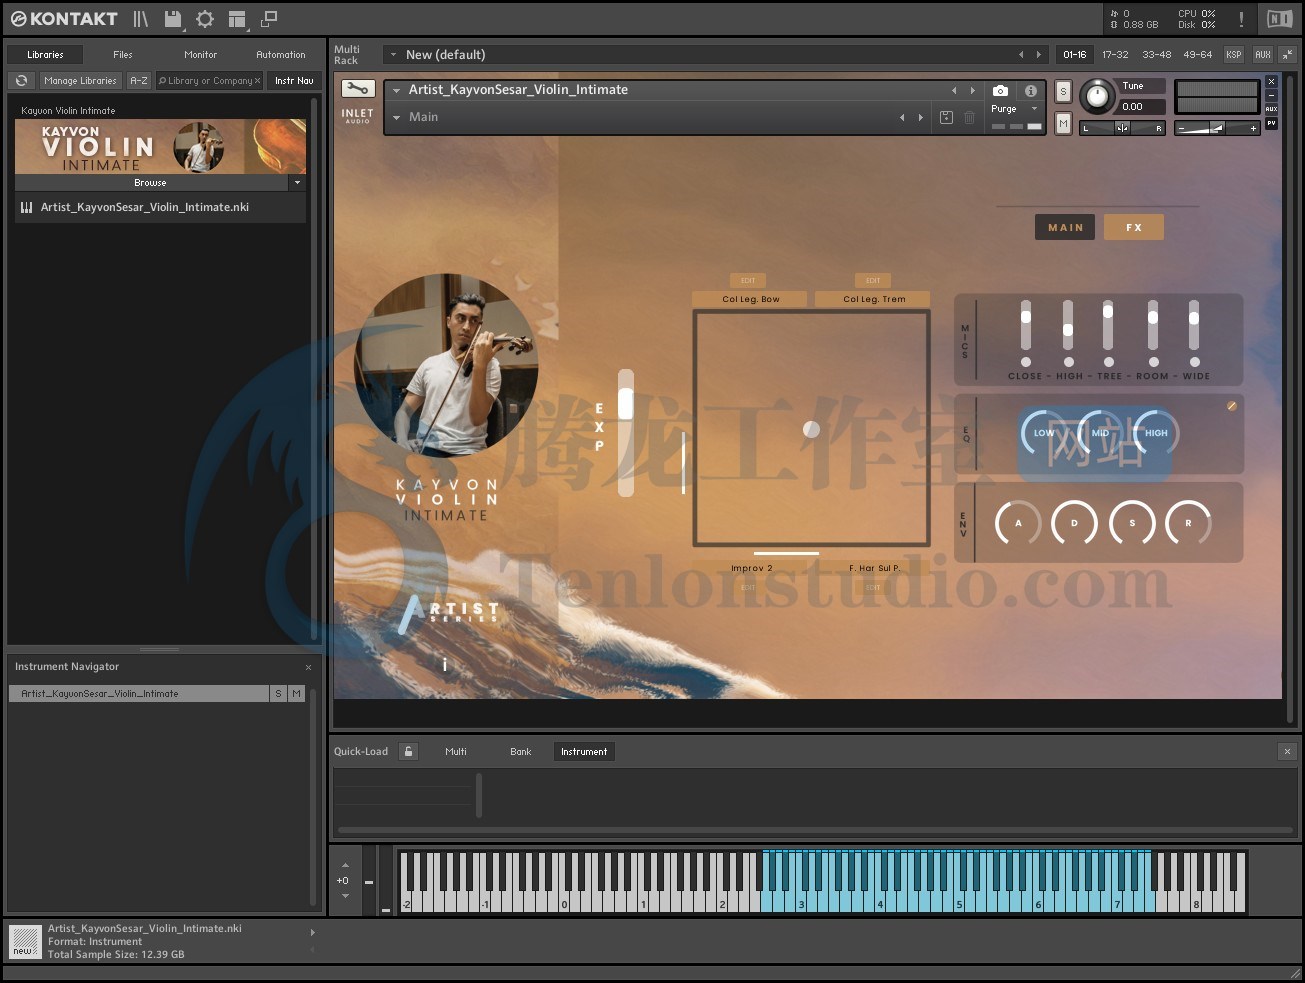
Task: Expand the file info arrow in status bar
Action: [x=312, y=933]
